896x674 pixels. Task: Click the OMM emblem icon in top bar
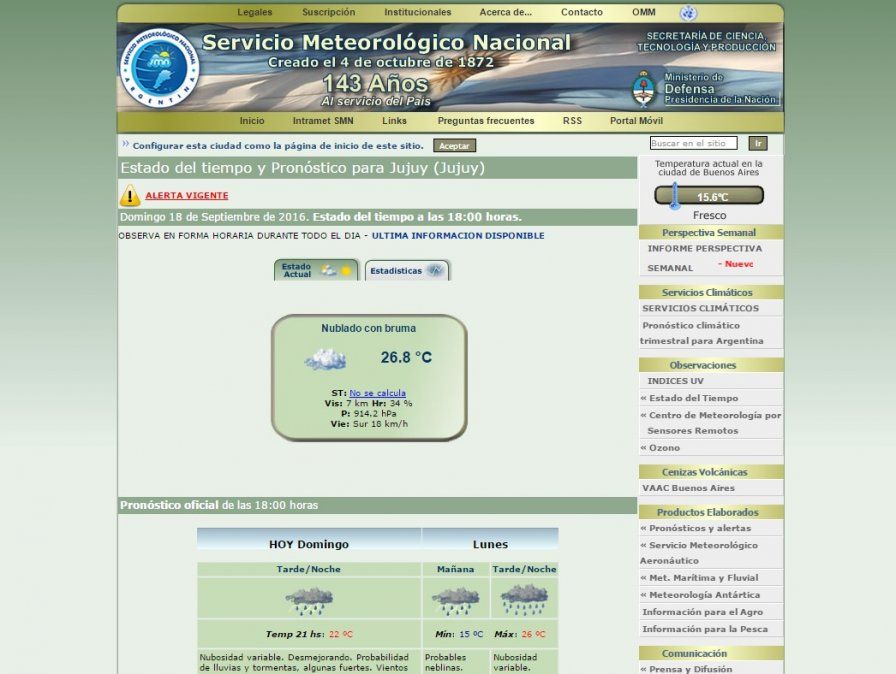[687, 13]
